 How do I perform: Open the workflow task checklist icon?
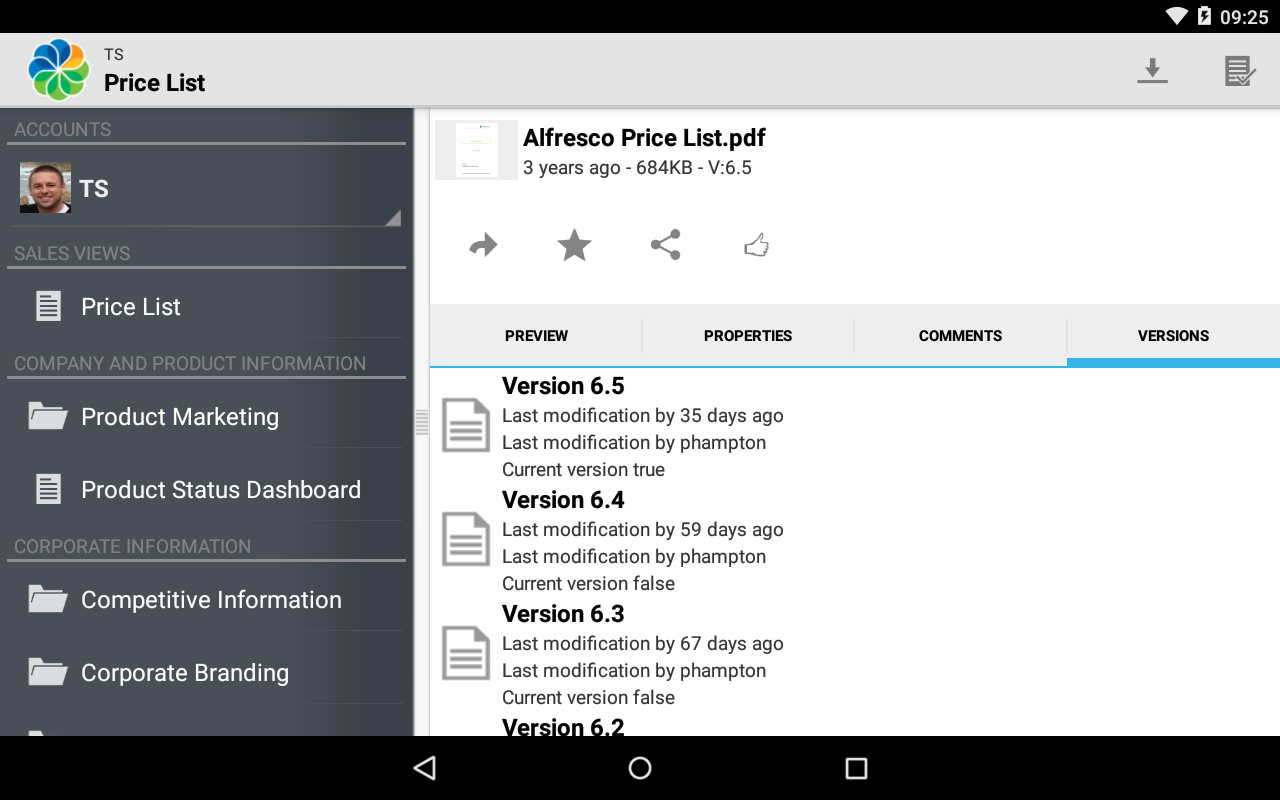coord(1240,71)
